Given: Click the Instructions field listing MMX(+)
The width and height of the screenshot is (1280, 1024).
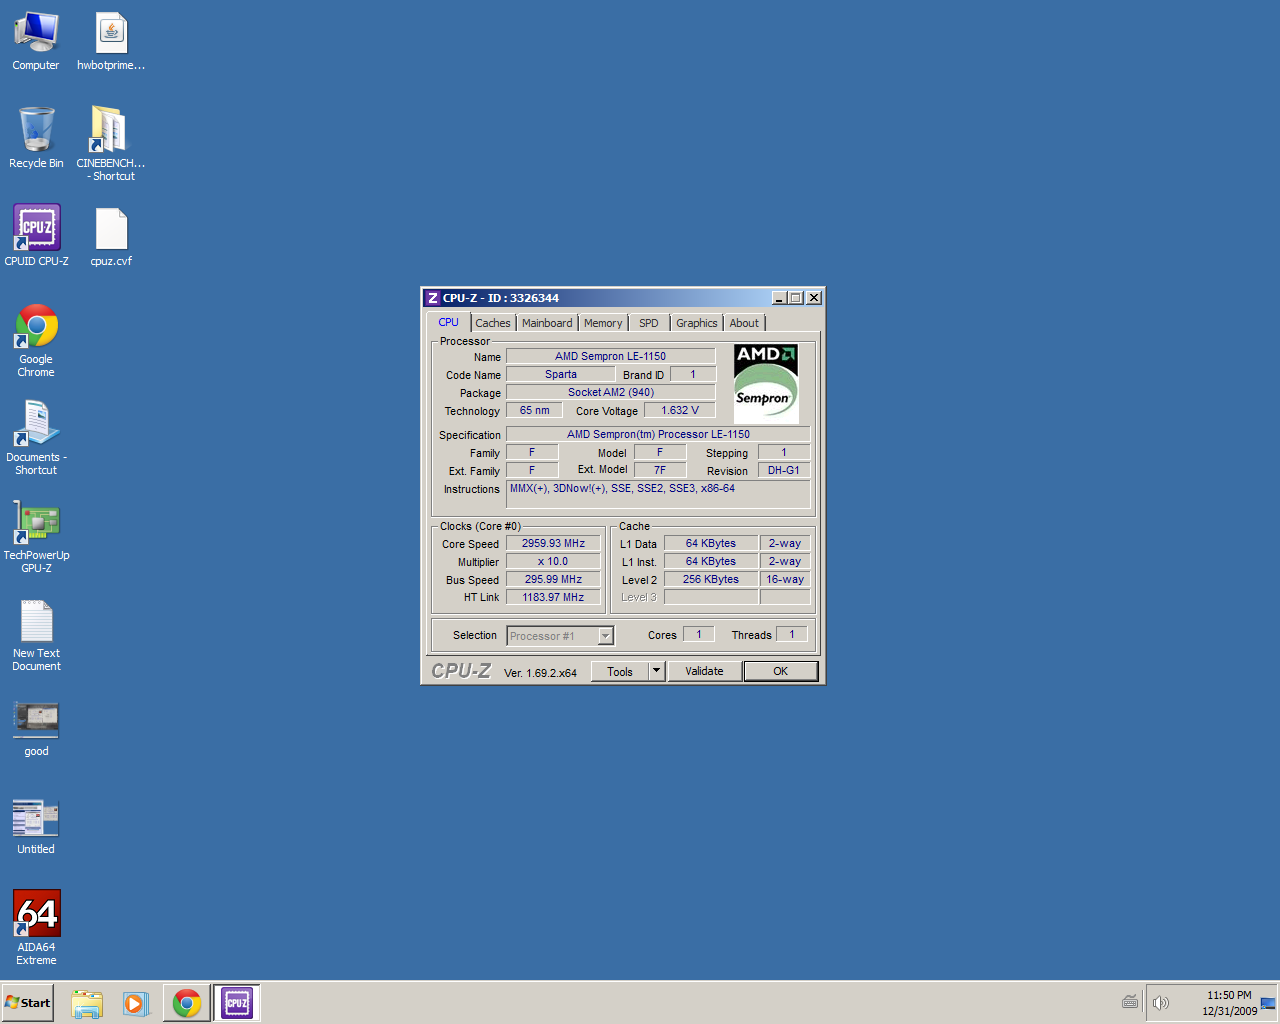Looking at the screenshot, I should tap(658, 494).
